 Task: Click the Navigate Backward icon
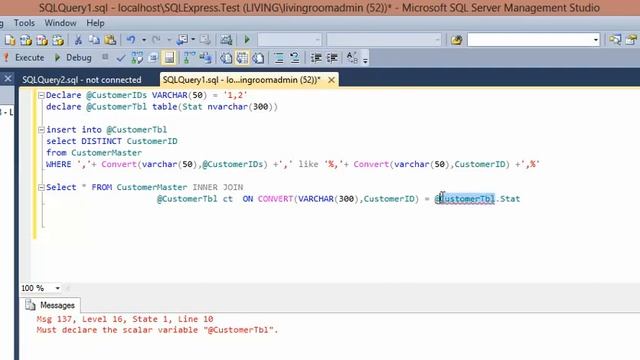tap(182, 40)
